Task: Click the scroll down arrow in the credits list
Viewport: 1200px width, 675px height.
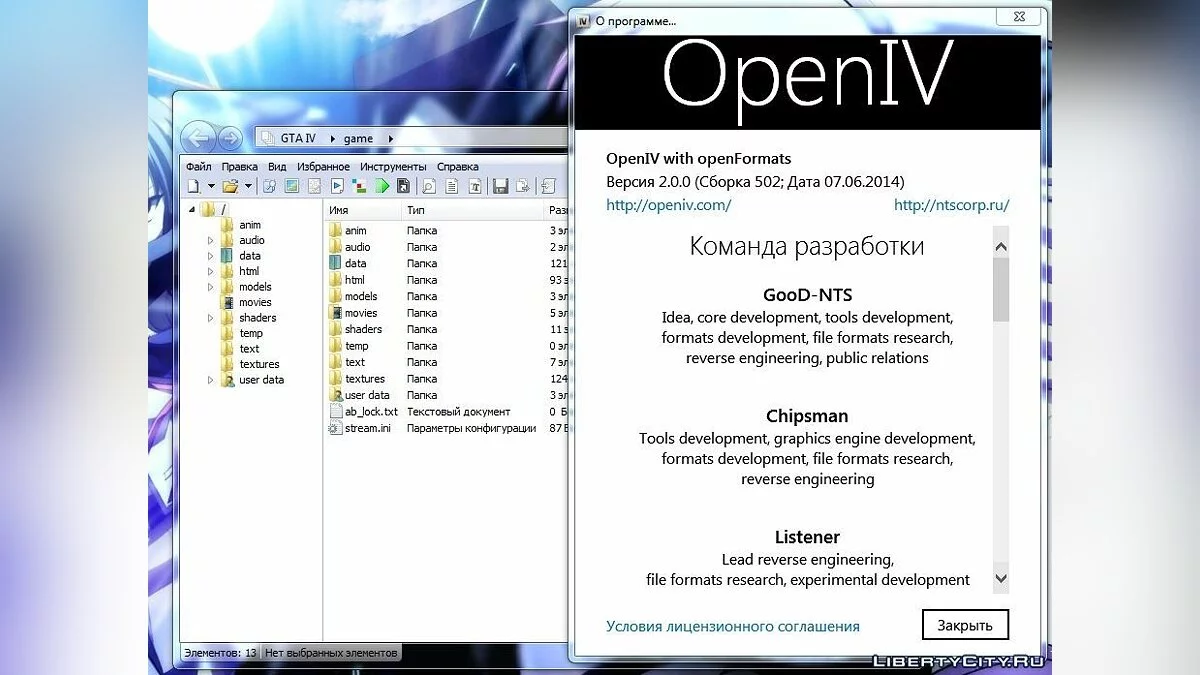Action: pyautogui.click(x=1001, y=578)
